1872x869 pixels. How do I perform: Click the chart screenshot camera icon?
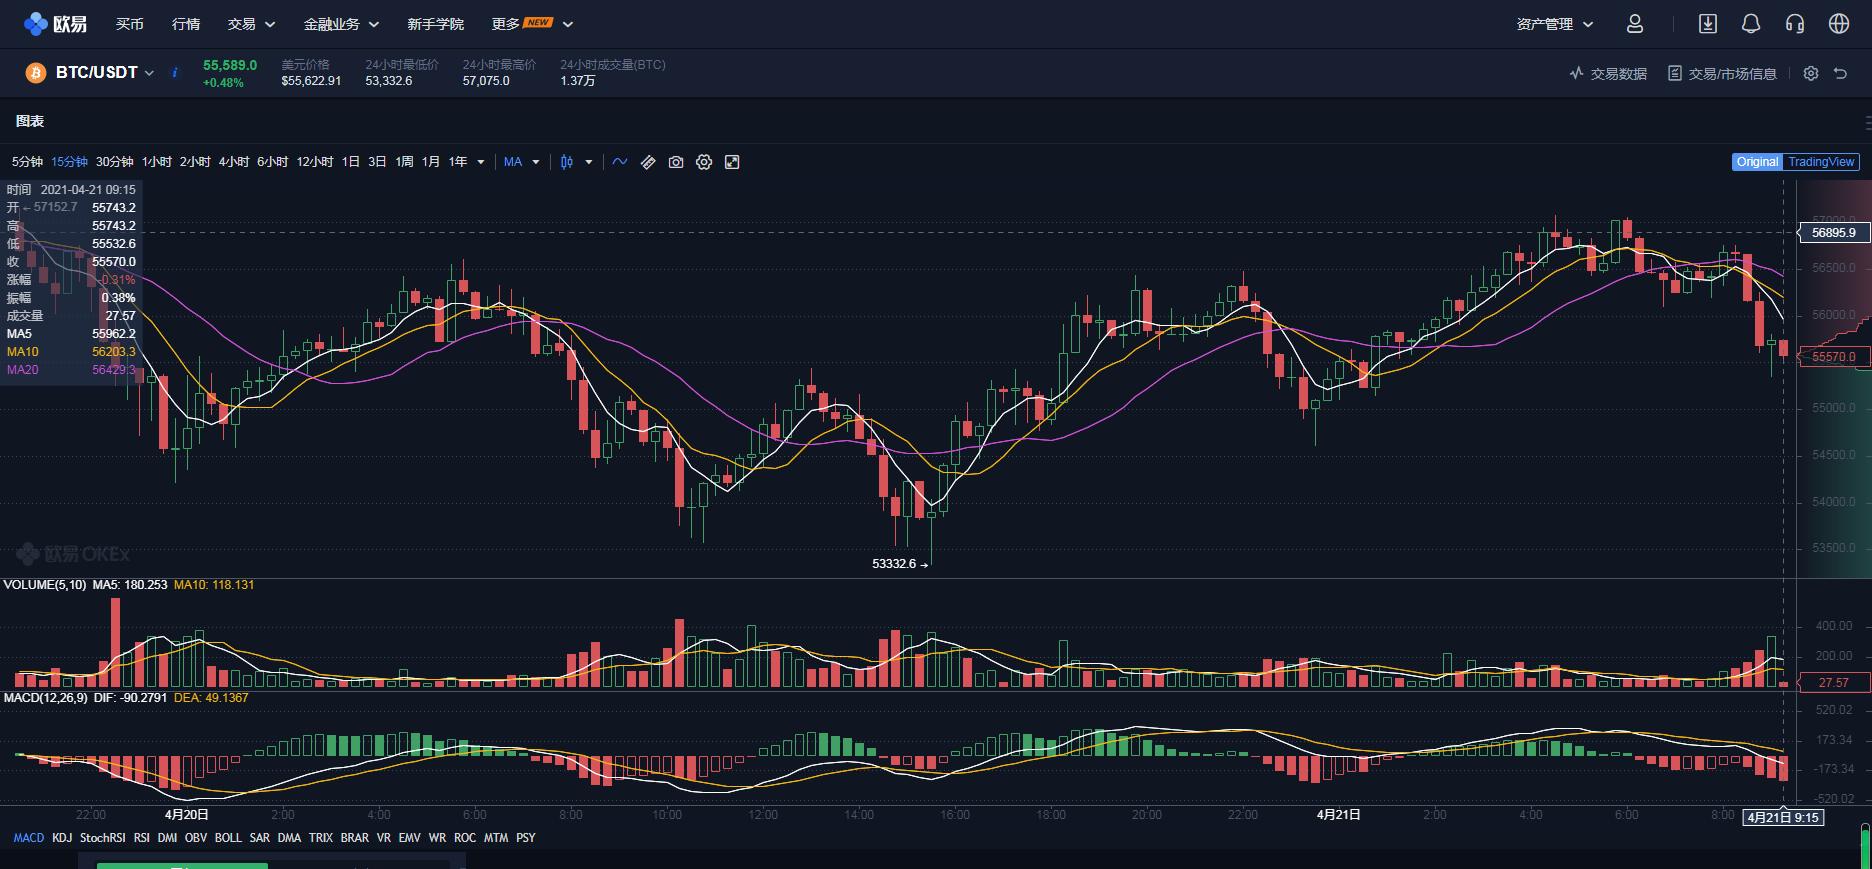click(x=676, y=162)
